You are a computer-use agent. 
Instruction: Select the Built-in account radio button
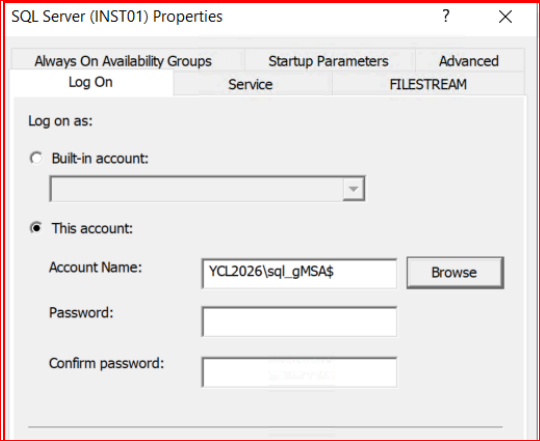pyautogui.click(x=36, y=158)
